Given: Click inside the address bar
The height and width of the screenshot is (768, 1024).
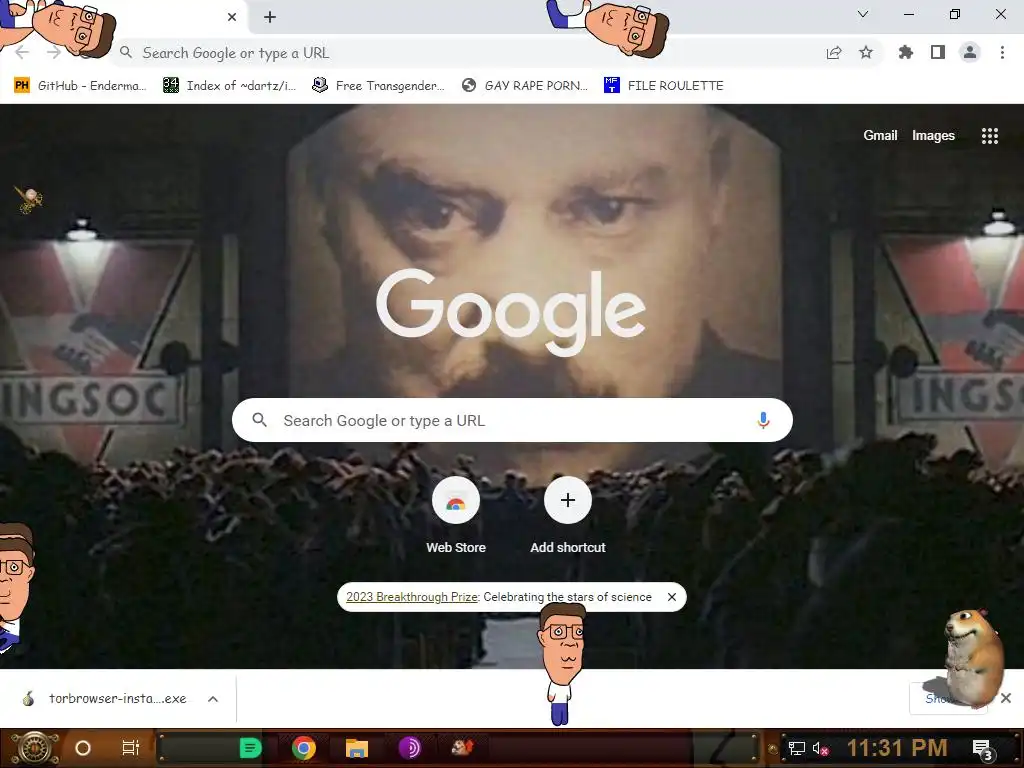Looking at the screenshot, I should 470,53.
